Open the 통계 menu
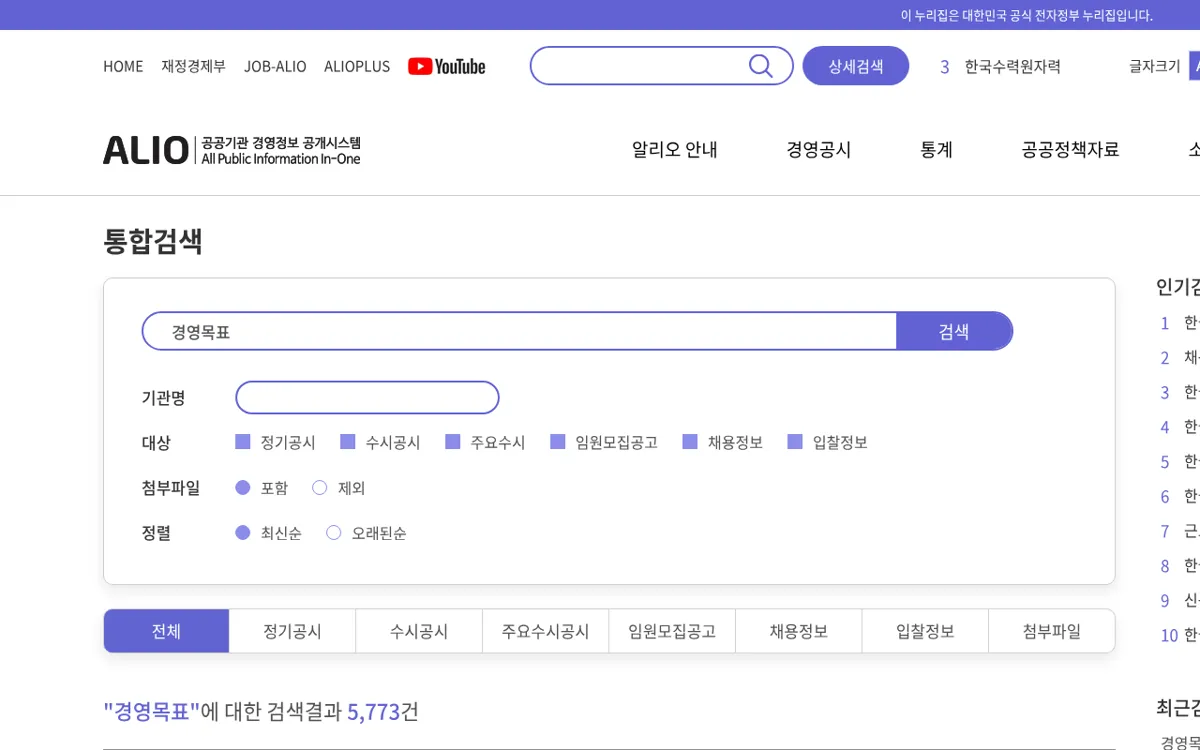 936,150
